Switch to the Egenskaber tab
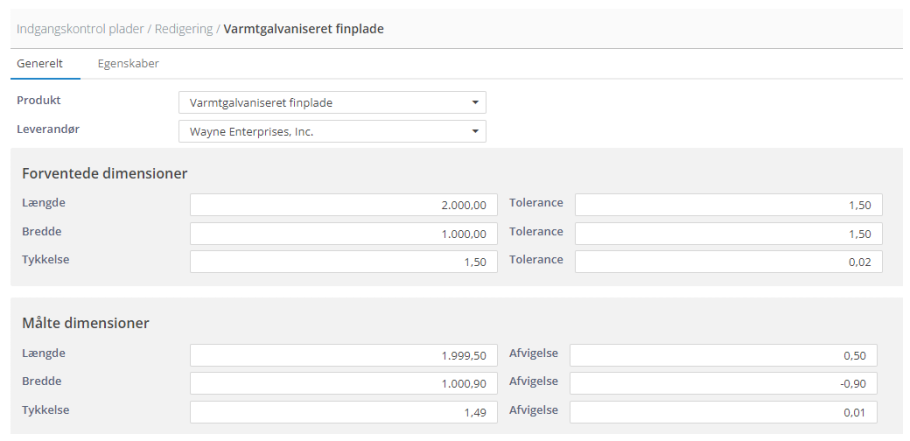 pos(128,64)
